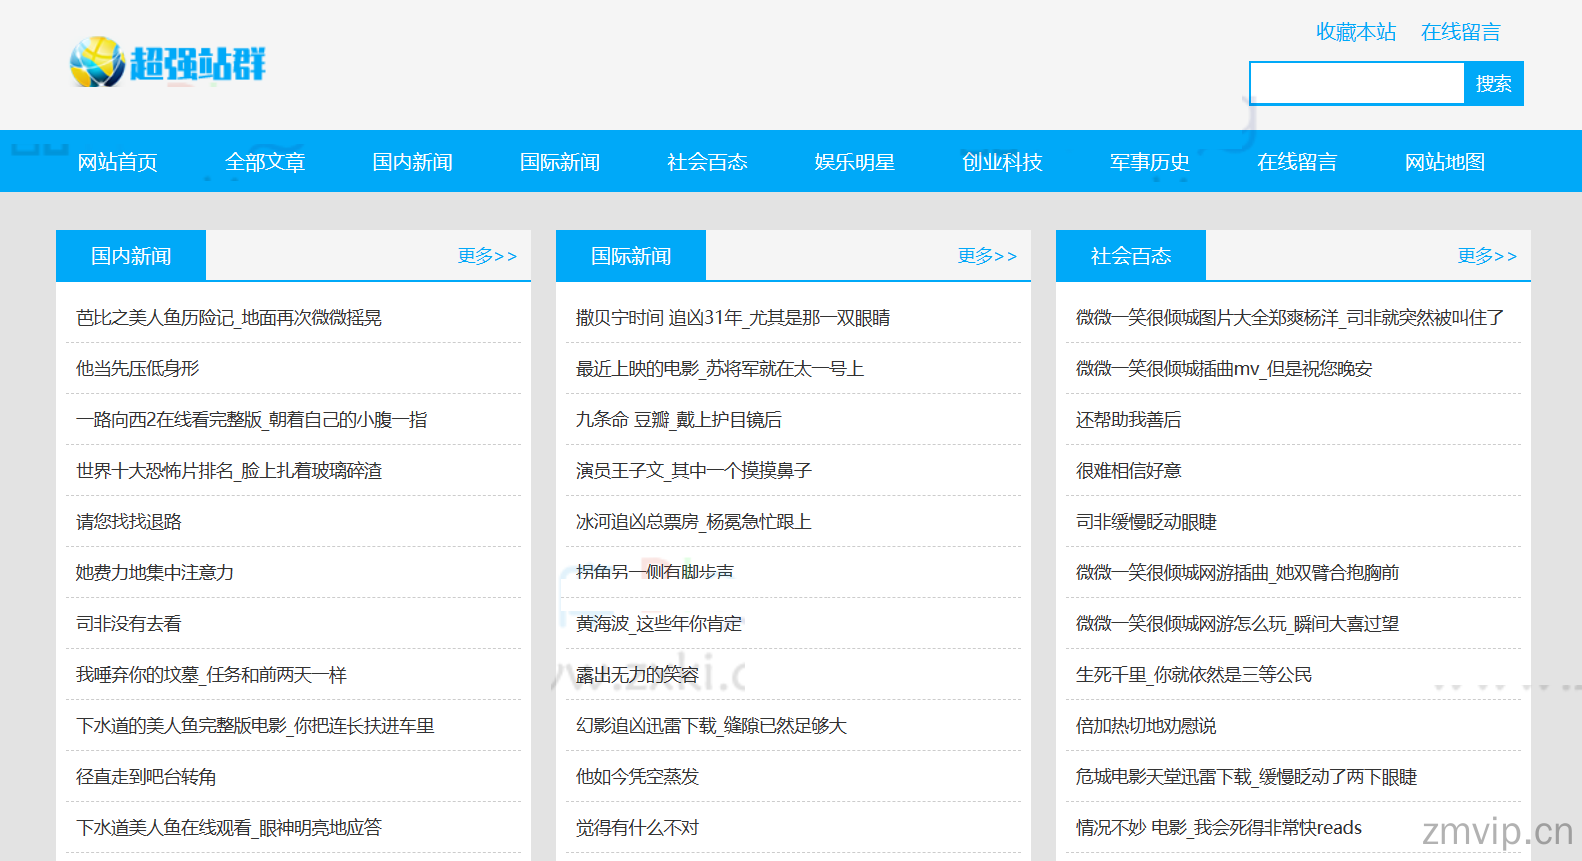The height and width of the screenshot is (861, 1582).
Task: Open article 黄海波_这些年你肯定
Action: click(x=660, y=624)
